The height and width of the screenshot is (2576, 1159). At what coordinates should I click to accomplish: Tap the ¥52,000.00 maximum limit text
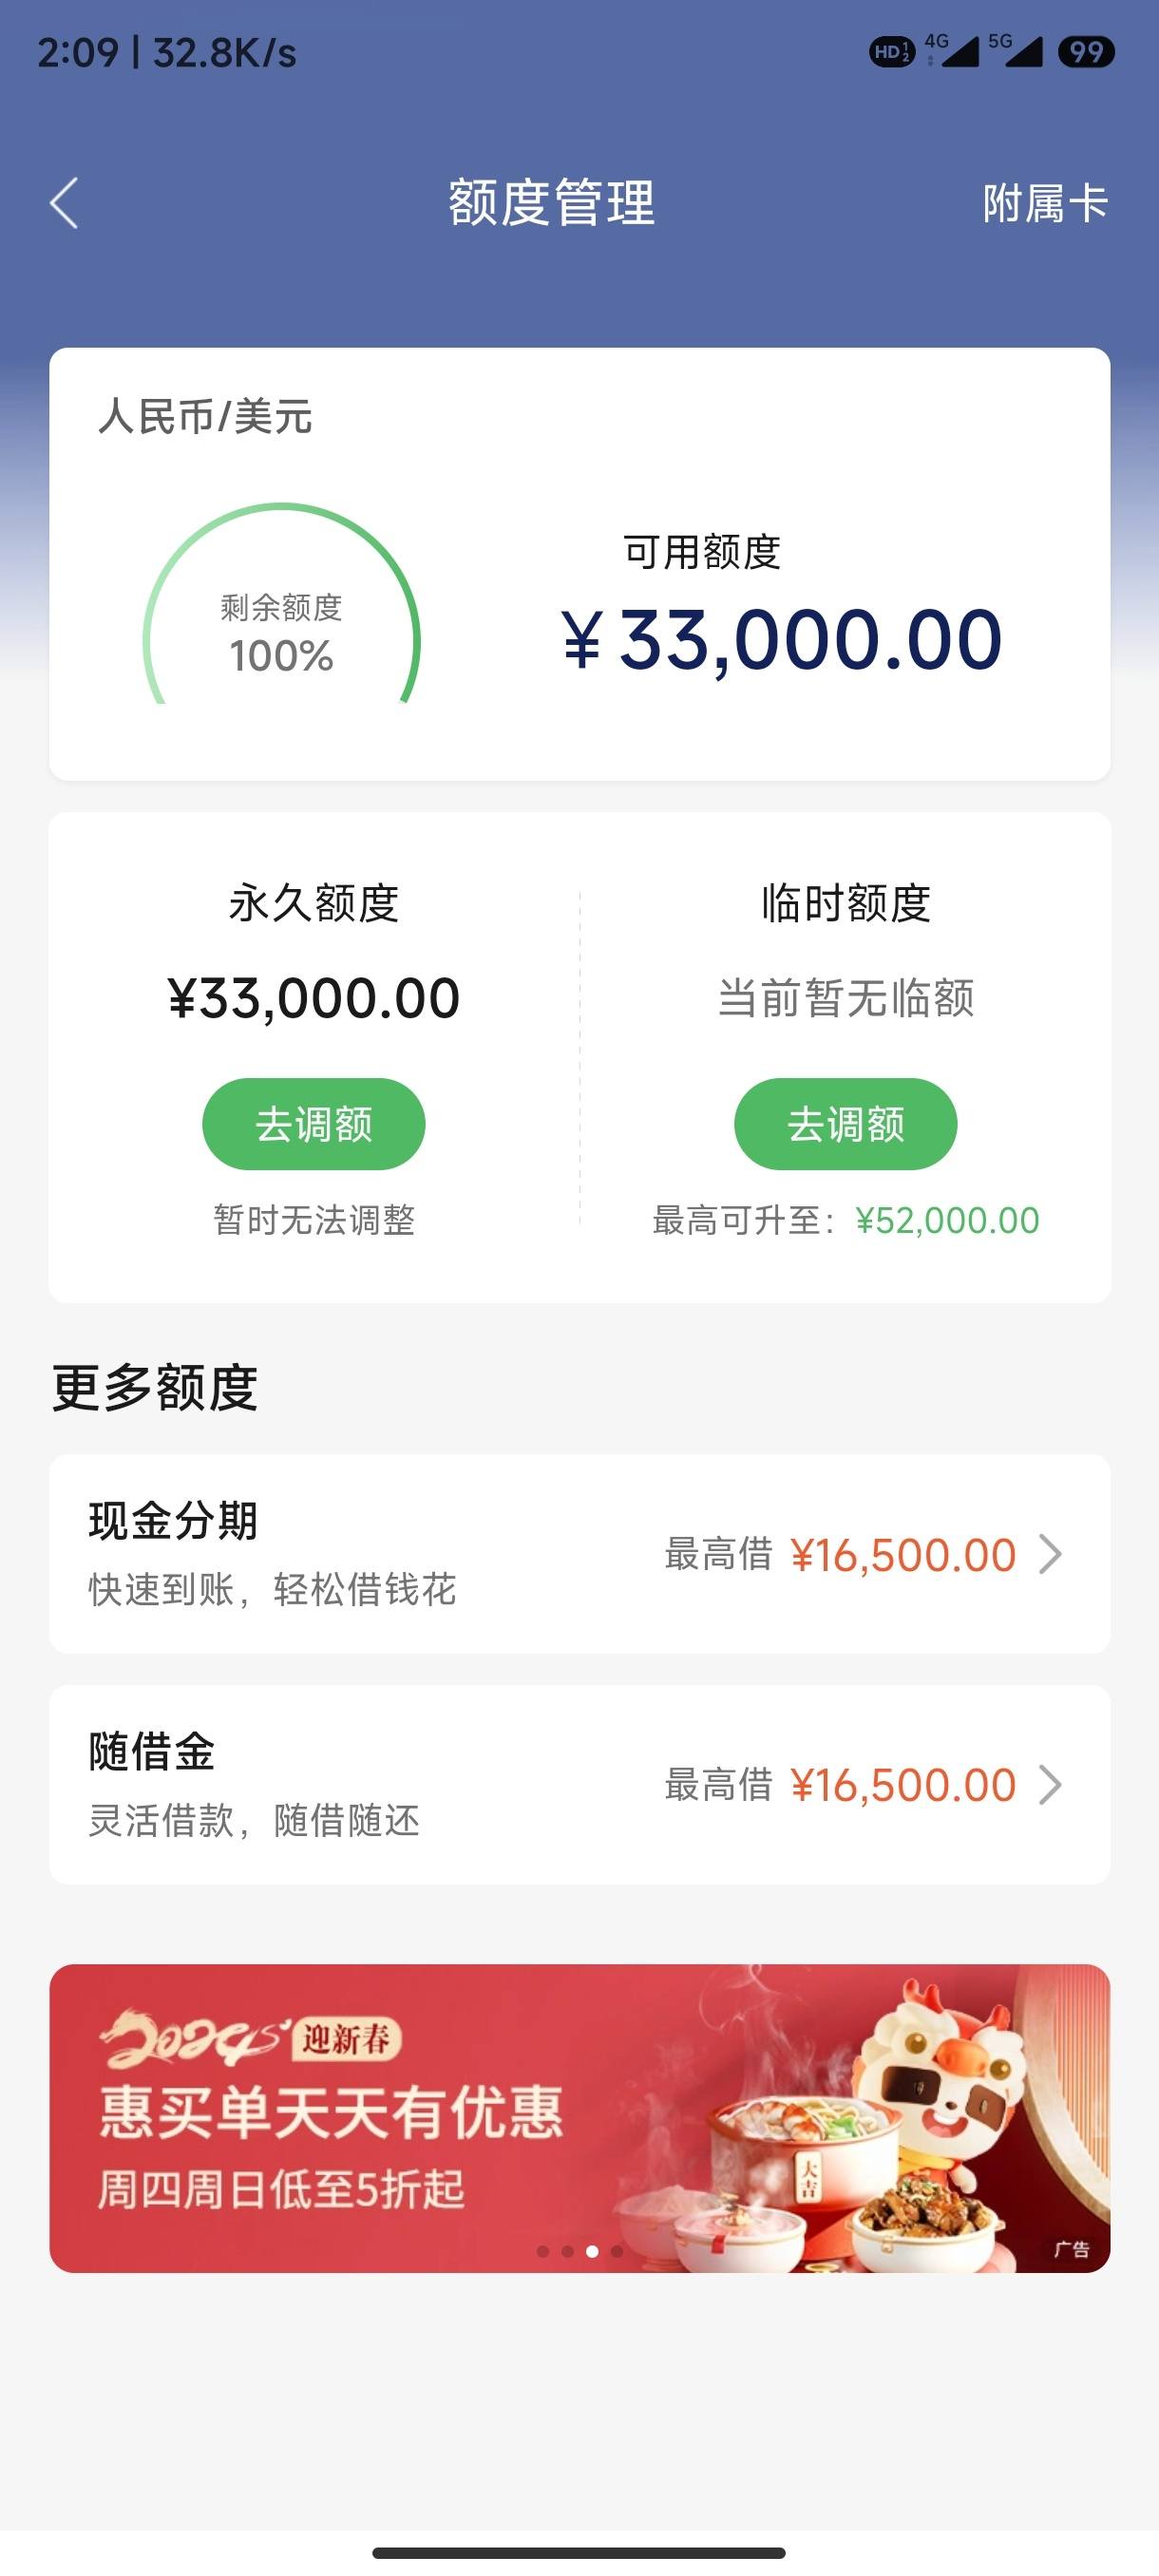[947, 1220]
